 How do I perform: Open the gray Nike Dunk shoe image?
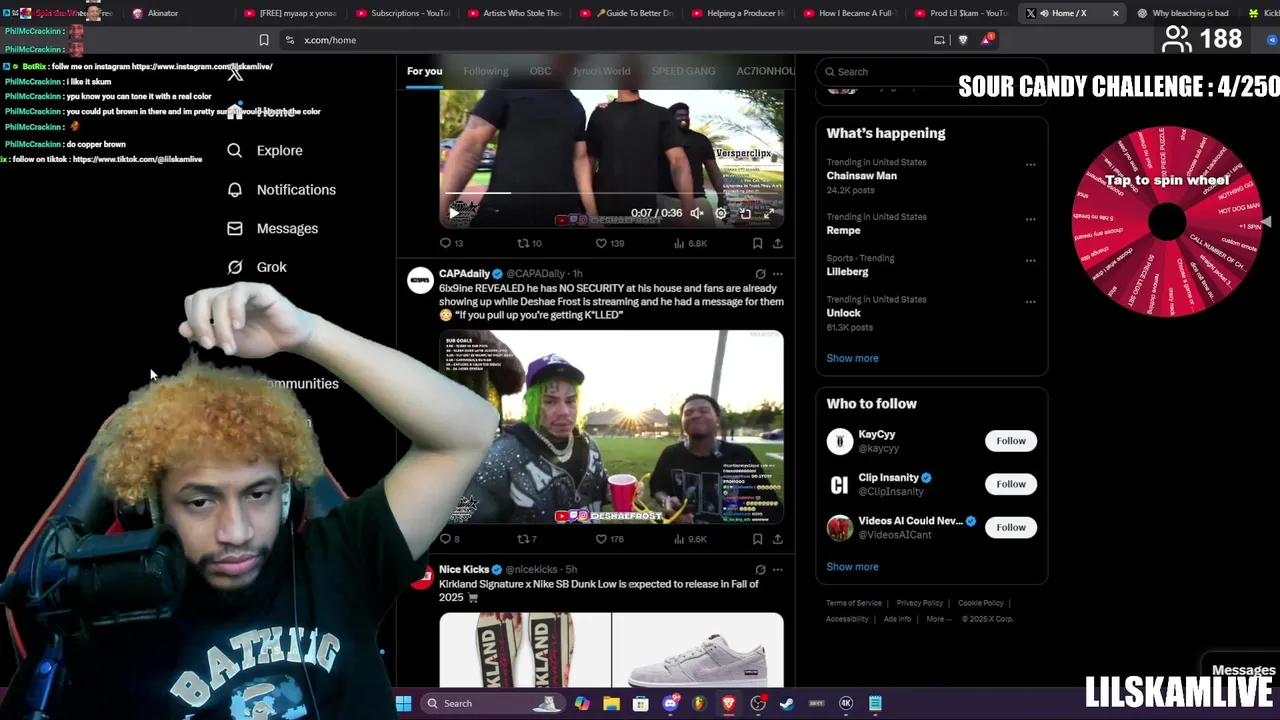698,651
